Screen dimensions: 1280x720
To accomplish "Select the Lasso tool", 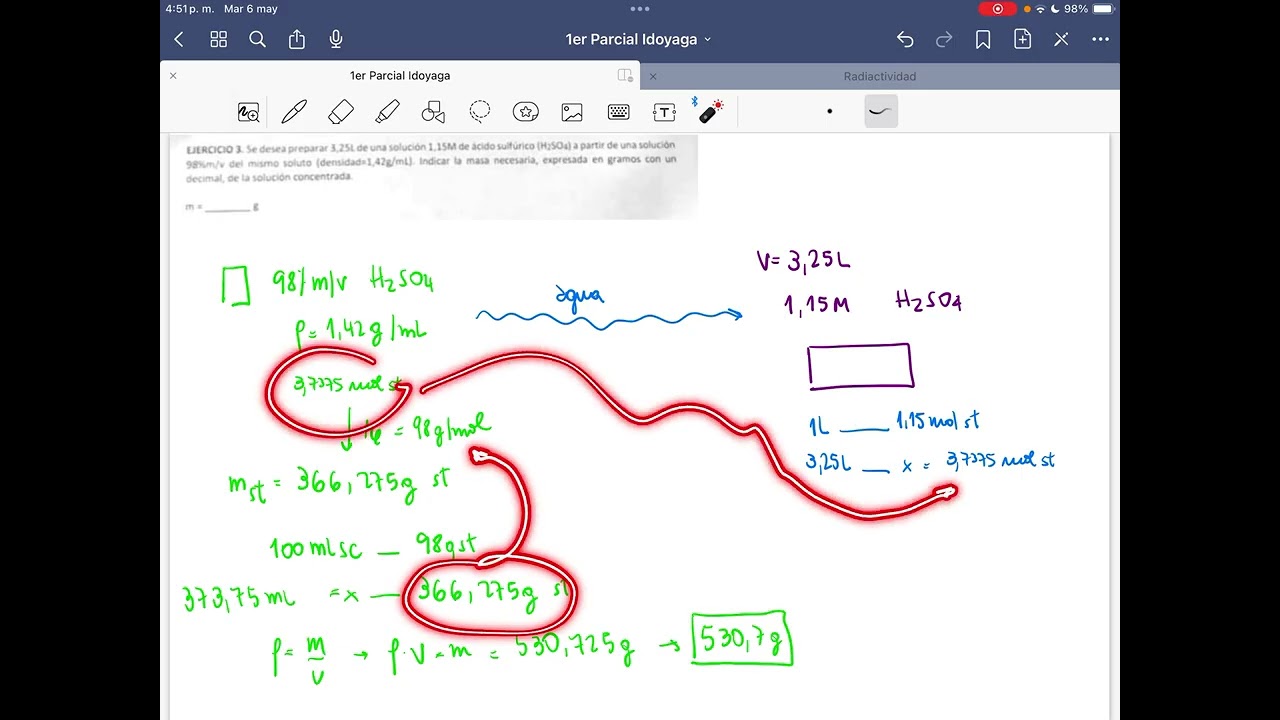I will [x=480, y=112].
